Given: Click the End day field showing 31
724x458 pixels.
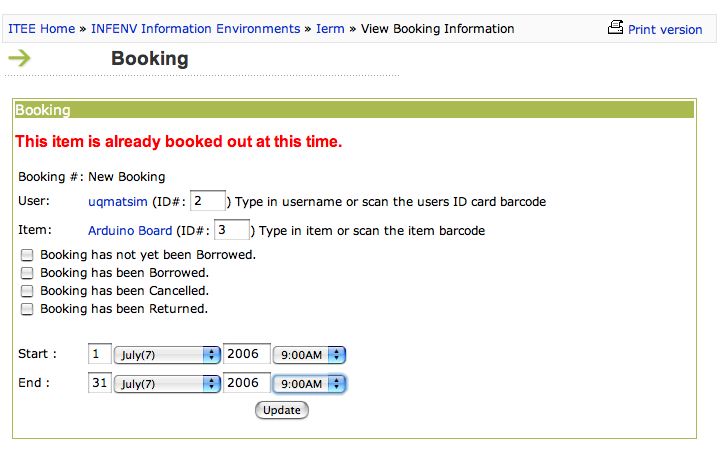Looking at the screenshot, I should pyautogui.click(x=100, y=383).
